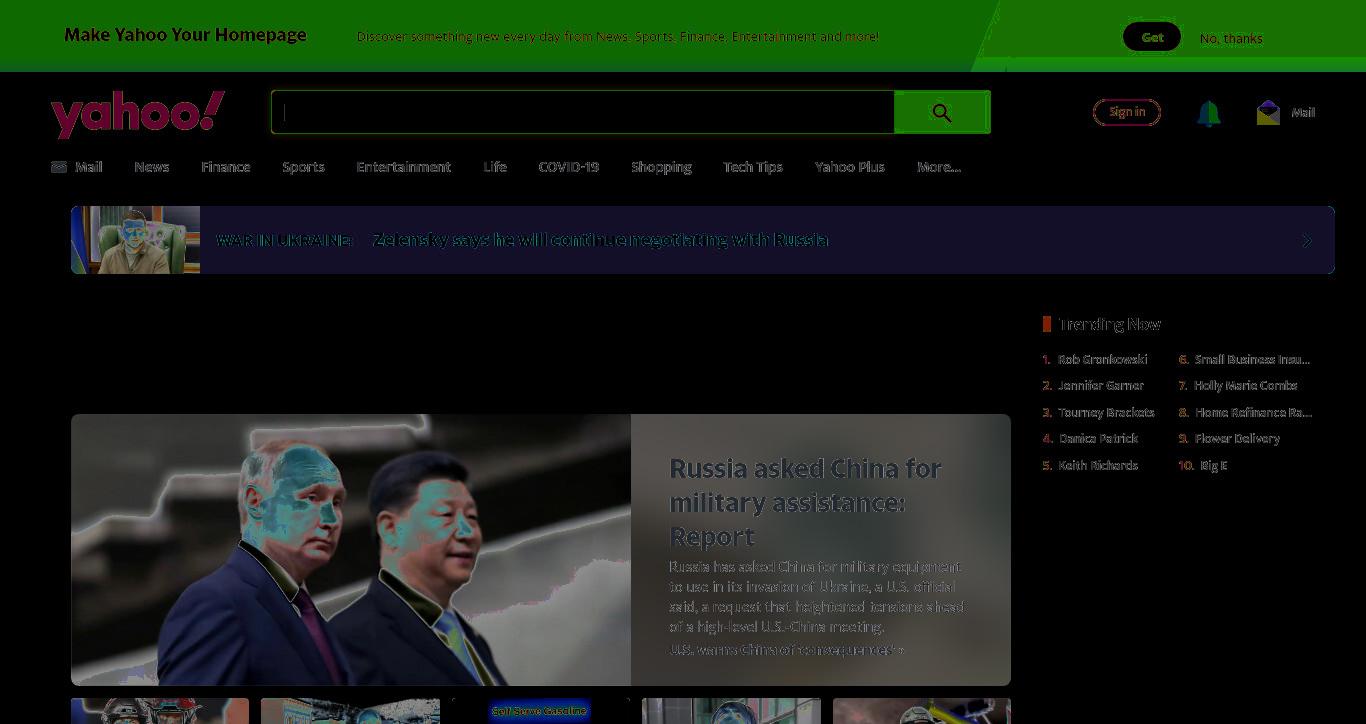Open 'U.S. warns China of consequences' link
This screenshot has width=1366, height=724.
pyautogui.click(x=786, y=650)
